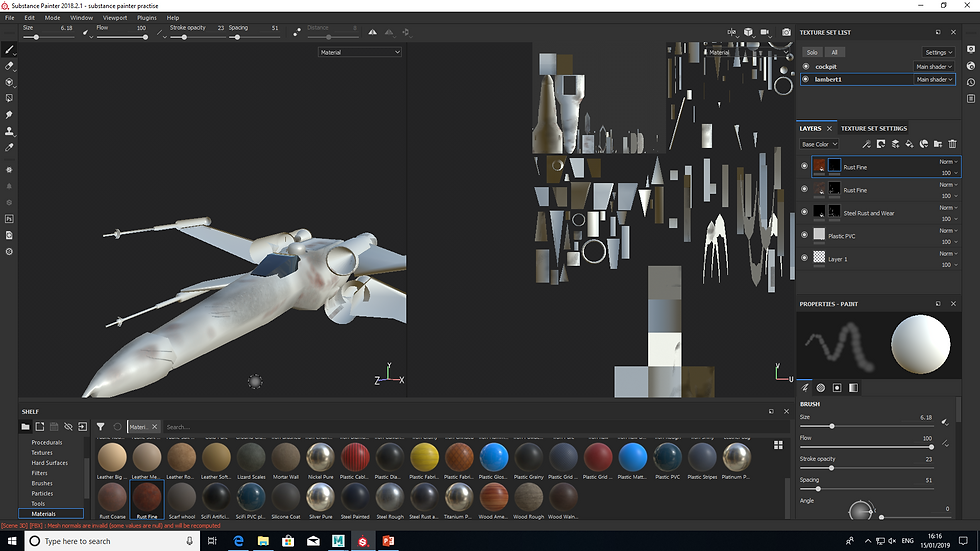Enable symmetry in the top toolbar
Viewport: 980px width, 551px height.
coord(372,32)
